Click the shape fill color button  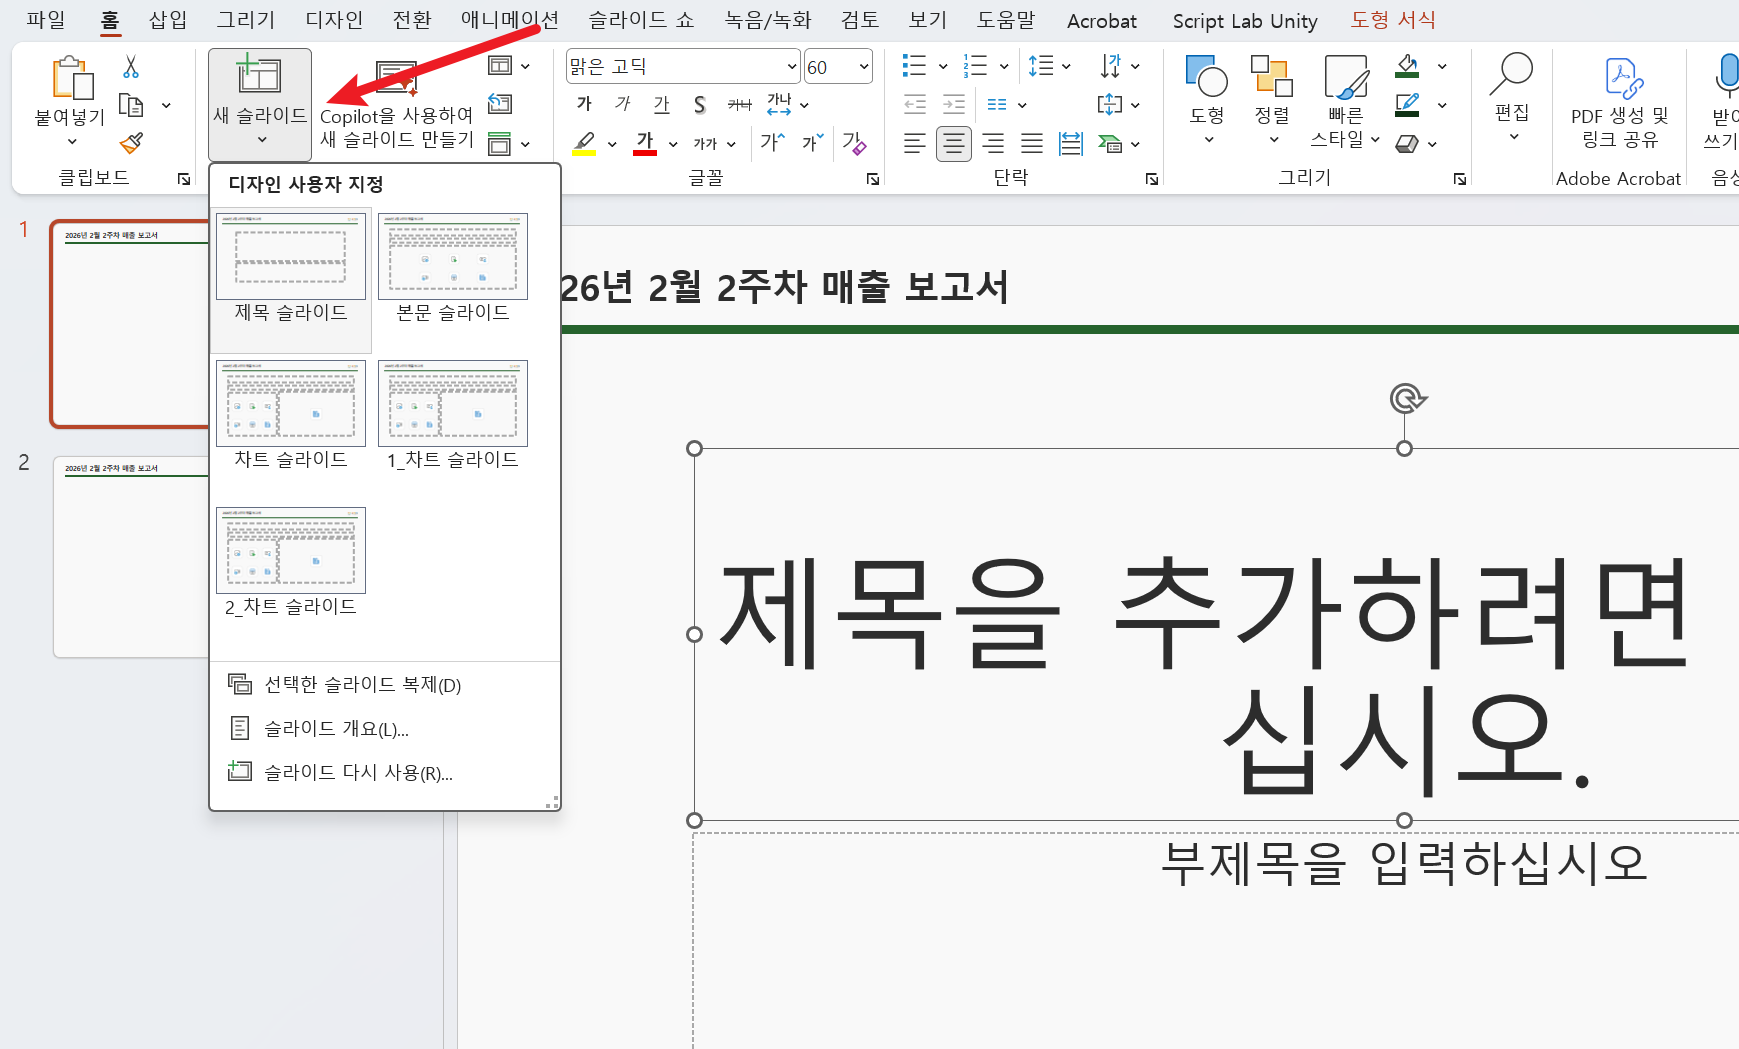click(x=1408, y=66)
